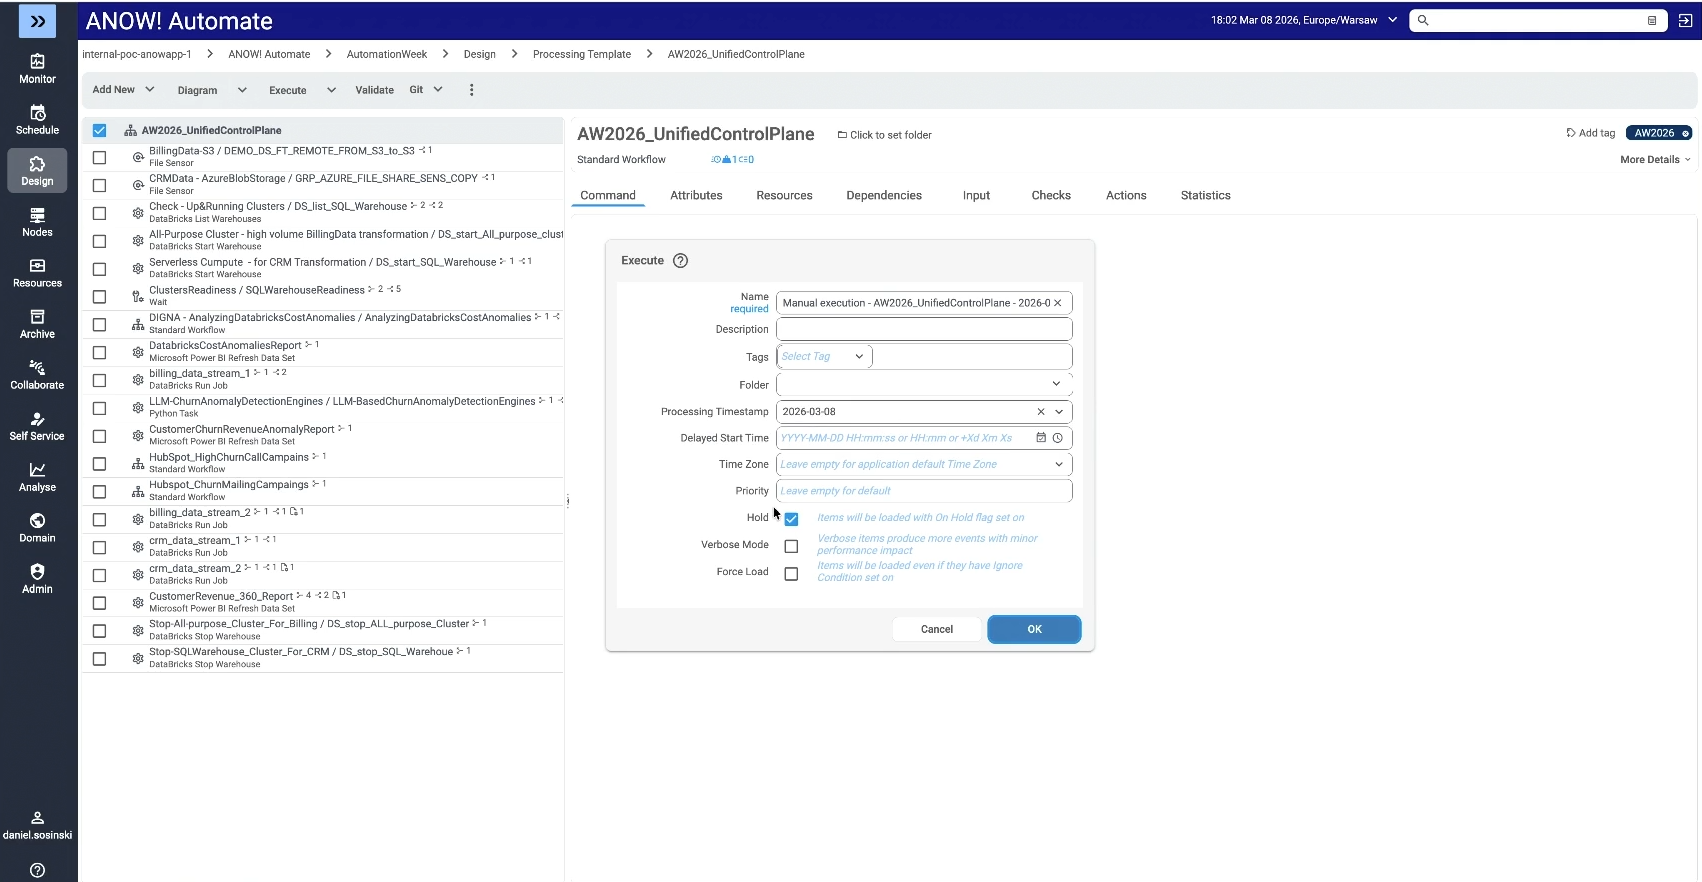
Task: Open the Schedule sidebar icon
Action: (37, 119)
